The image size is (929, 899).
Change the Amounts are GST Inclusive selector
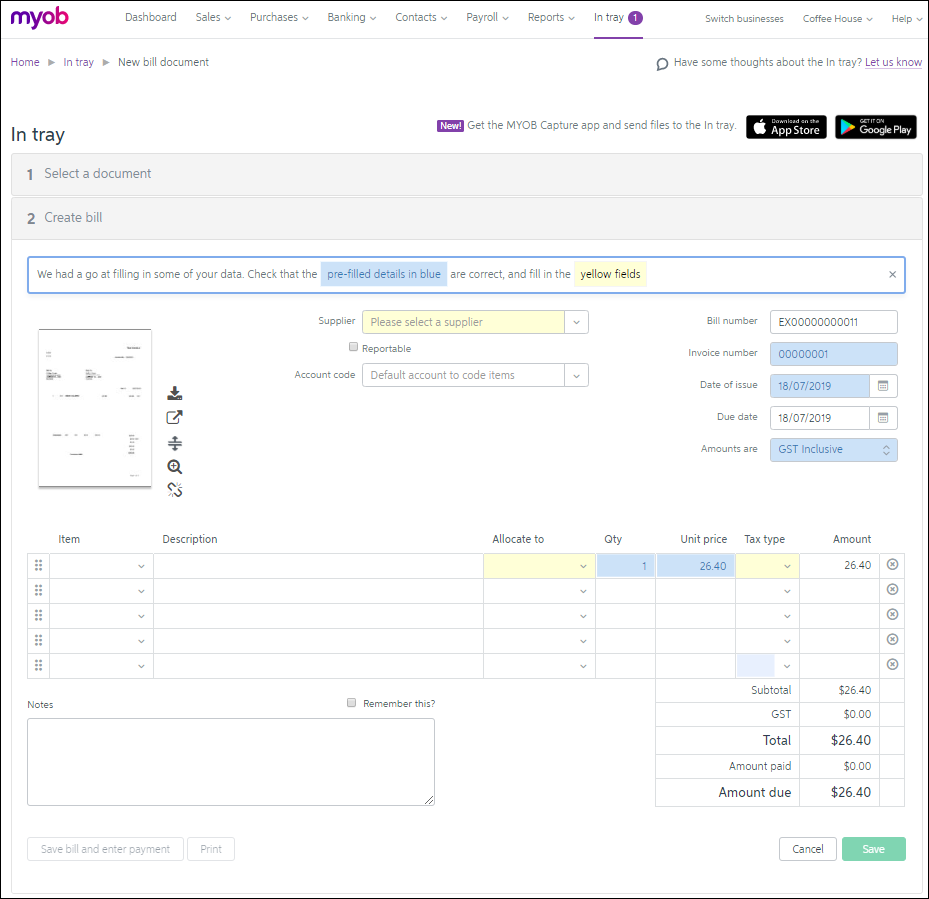(x=833, y=450)
